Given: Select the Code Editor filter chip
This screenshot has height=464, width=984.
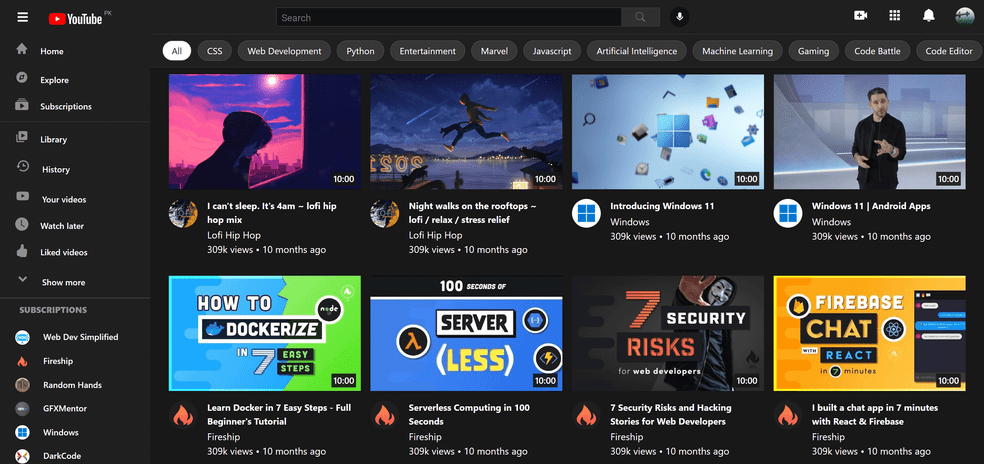Looking at the screenshot, I should tap(949, 51).
